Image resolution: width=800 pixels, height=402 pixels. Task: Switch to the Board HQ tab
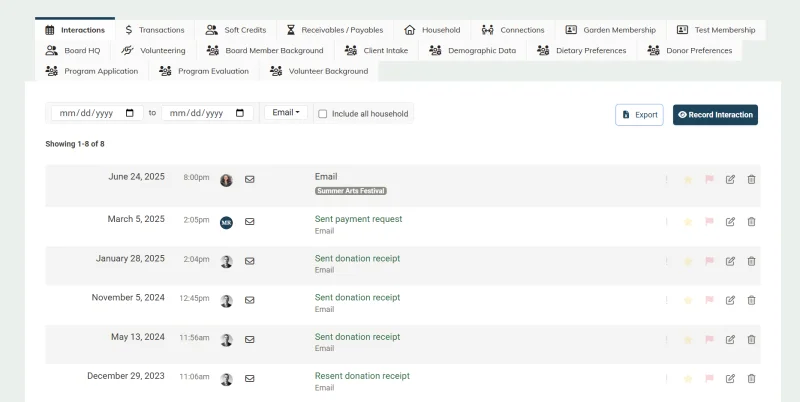click(73, 51)
